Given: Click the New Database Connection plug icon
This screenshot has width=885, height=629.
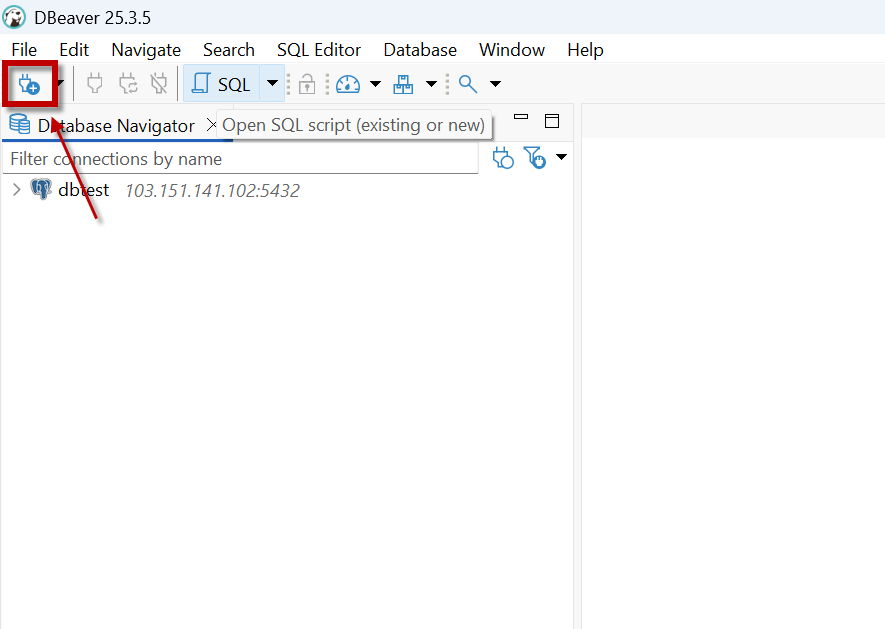Looking at the screenshot, I should coord(28,85).
